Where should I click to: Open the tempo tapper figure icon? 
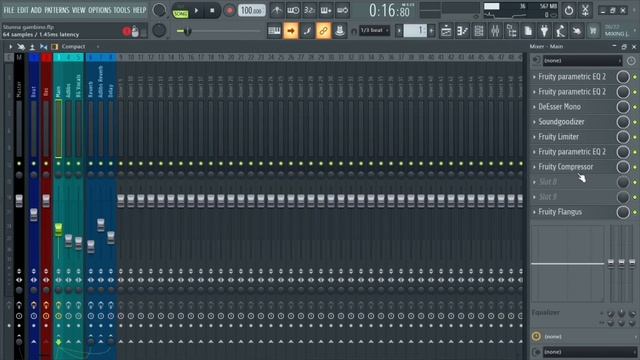(560, 31)
